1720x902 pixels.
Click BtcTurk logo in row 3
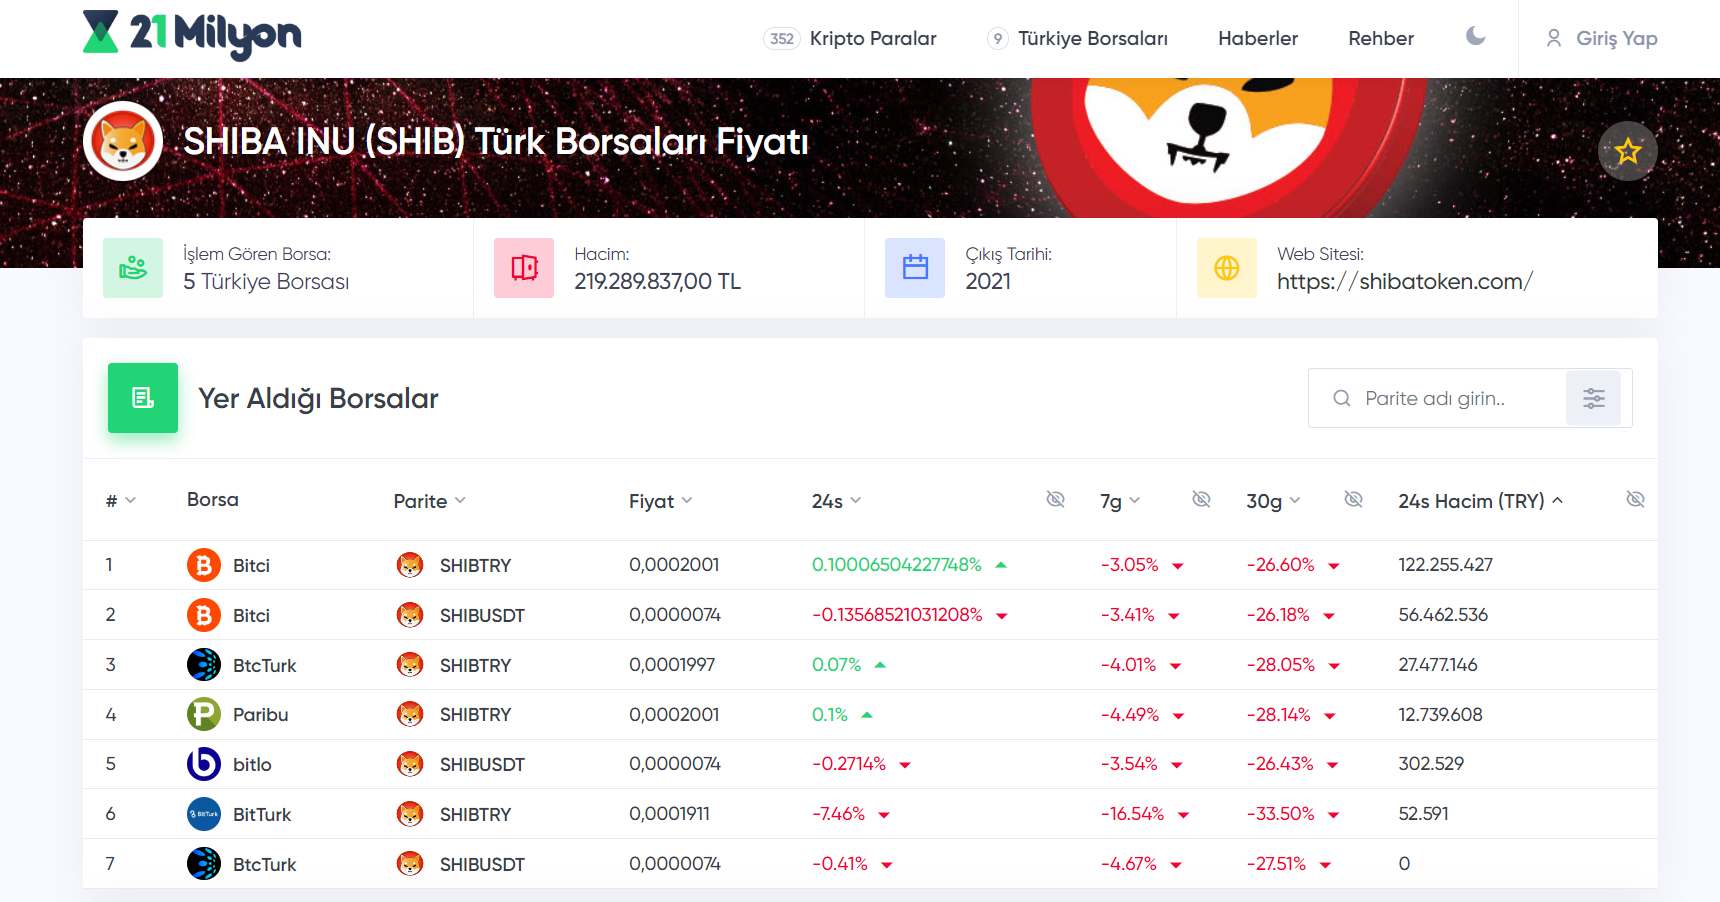point(204,665)
